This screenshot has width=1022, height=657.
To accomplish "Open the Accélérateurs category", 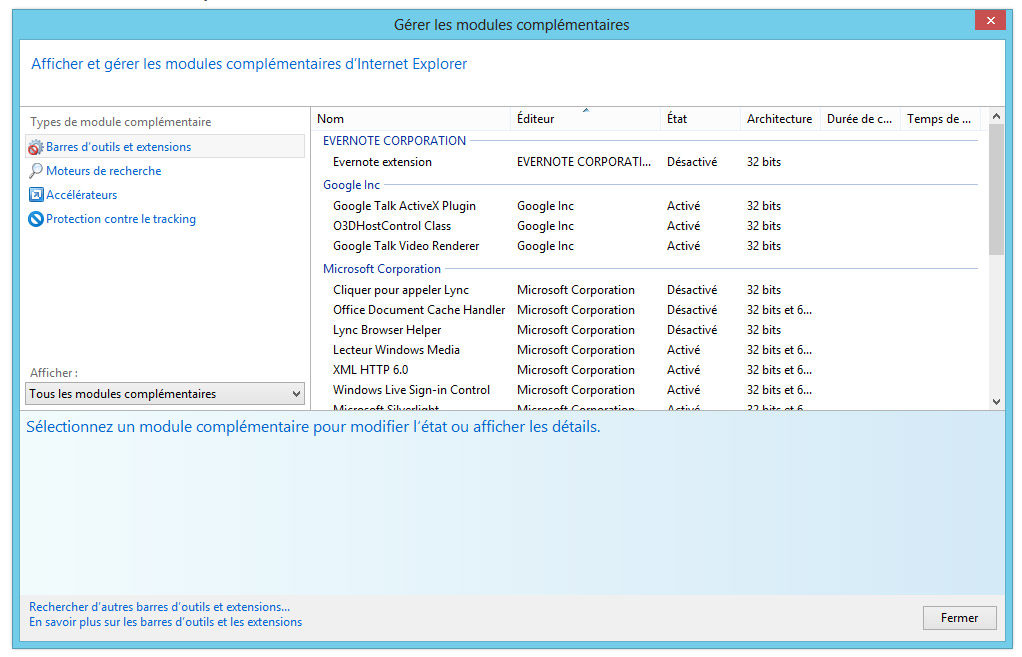I will (81, 195).
